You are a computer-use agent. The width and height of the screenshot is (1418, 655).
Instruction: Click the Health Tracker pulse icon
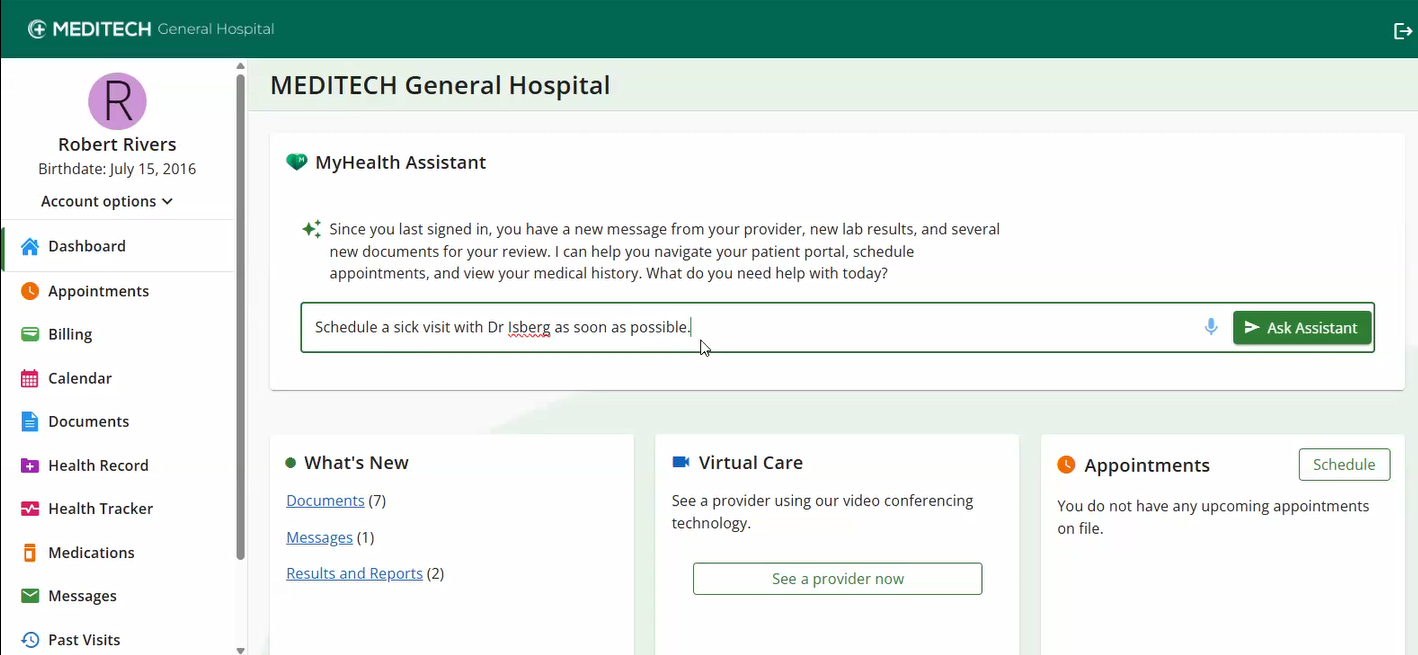[x=30, y=508]
